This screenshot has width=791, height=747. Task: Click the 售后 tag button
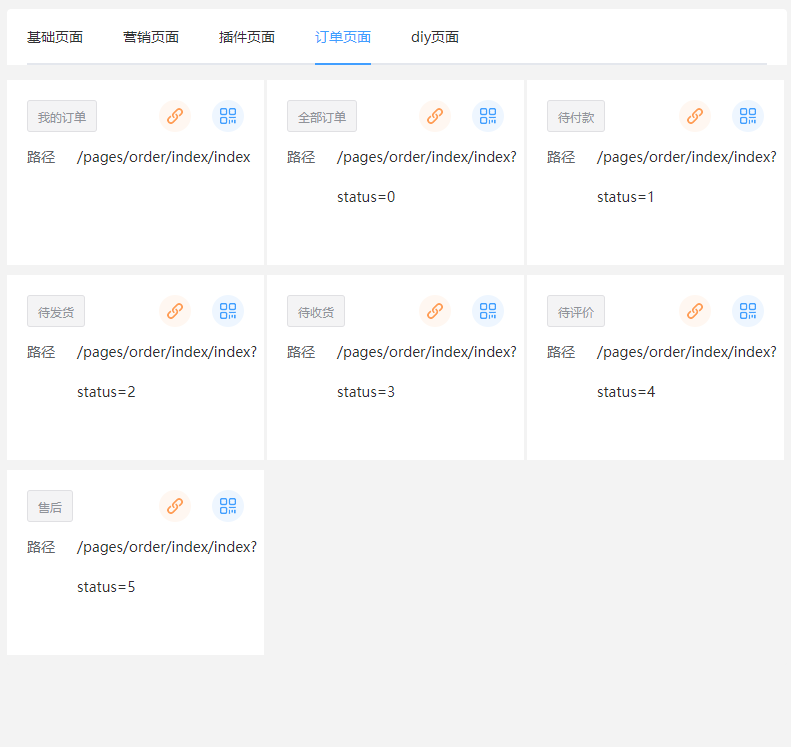coord(50,507)
